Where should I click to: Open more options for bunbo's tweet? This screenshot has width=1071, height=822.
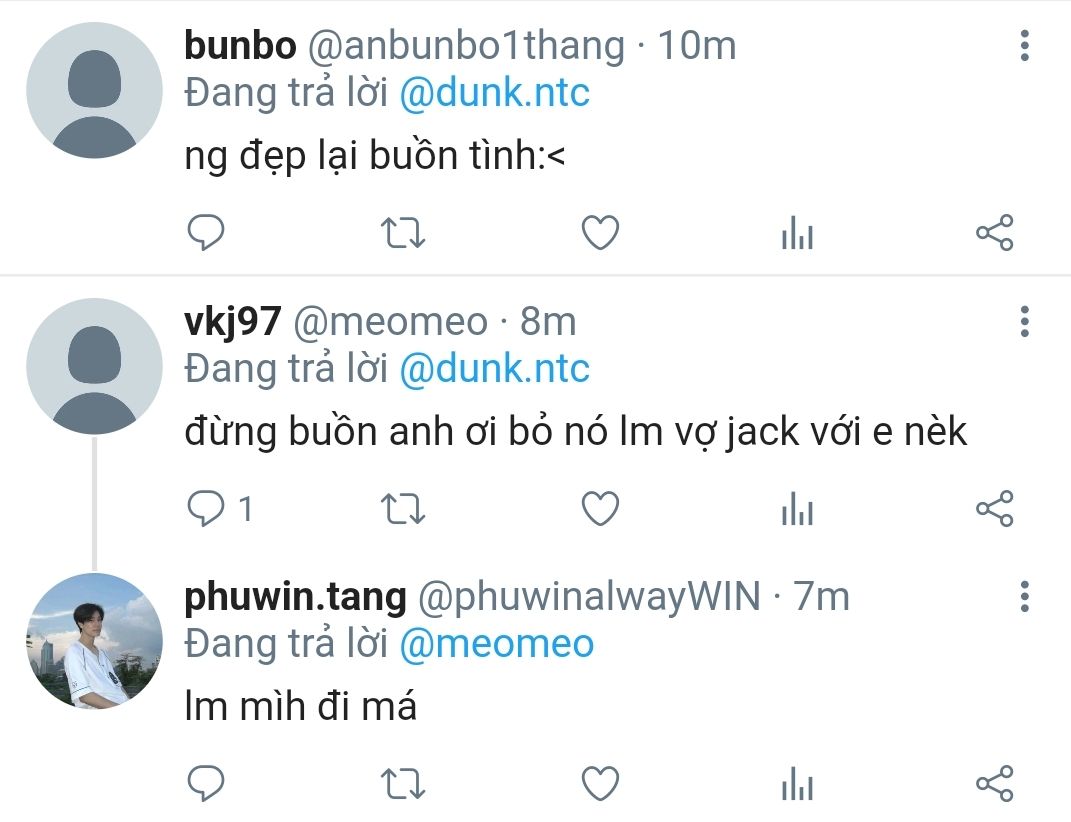[x=1025, y=46]
